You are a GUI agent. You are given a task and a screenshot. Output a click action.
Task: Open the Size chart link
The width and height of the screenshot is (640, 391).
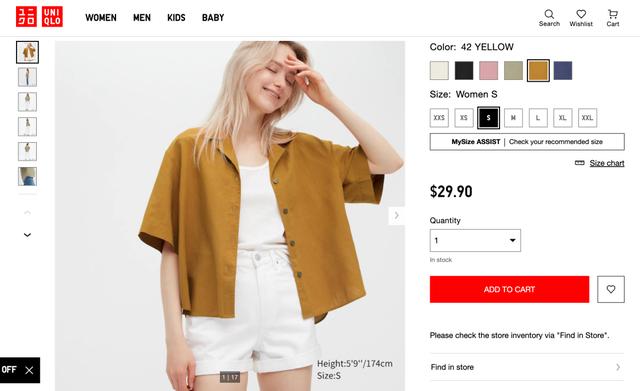[x=607, y=163]
